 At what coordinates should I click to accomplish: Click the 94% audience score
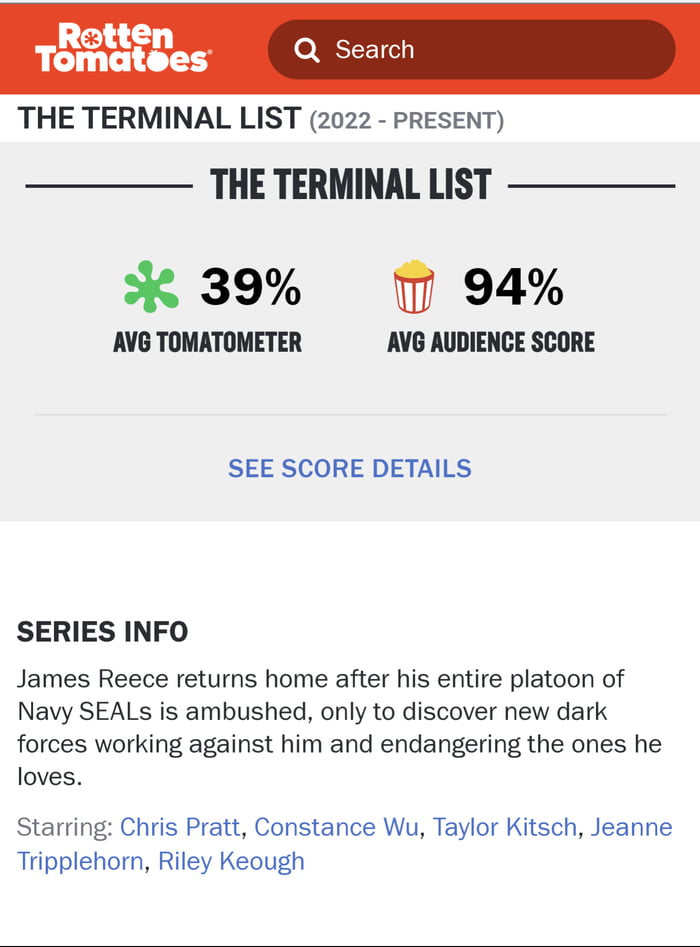click(x=513, y=287)
